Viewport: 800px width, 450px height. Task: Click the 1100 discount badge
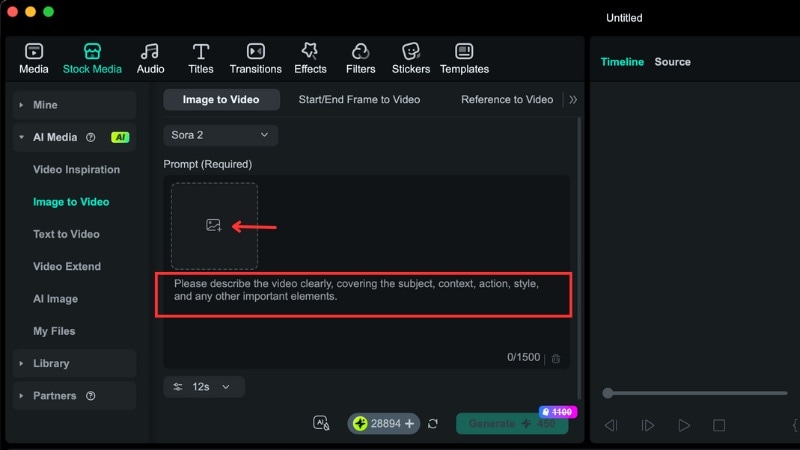click(x=558, y=412)
